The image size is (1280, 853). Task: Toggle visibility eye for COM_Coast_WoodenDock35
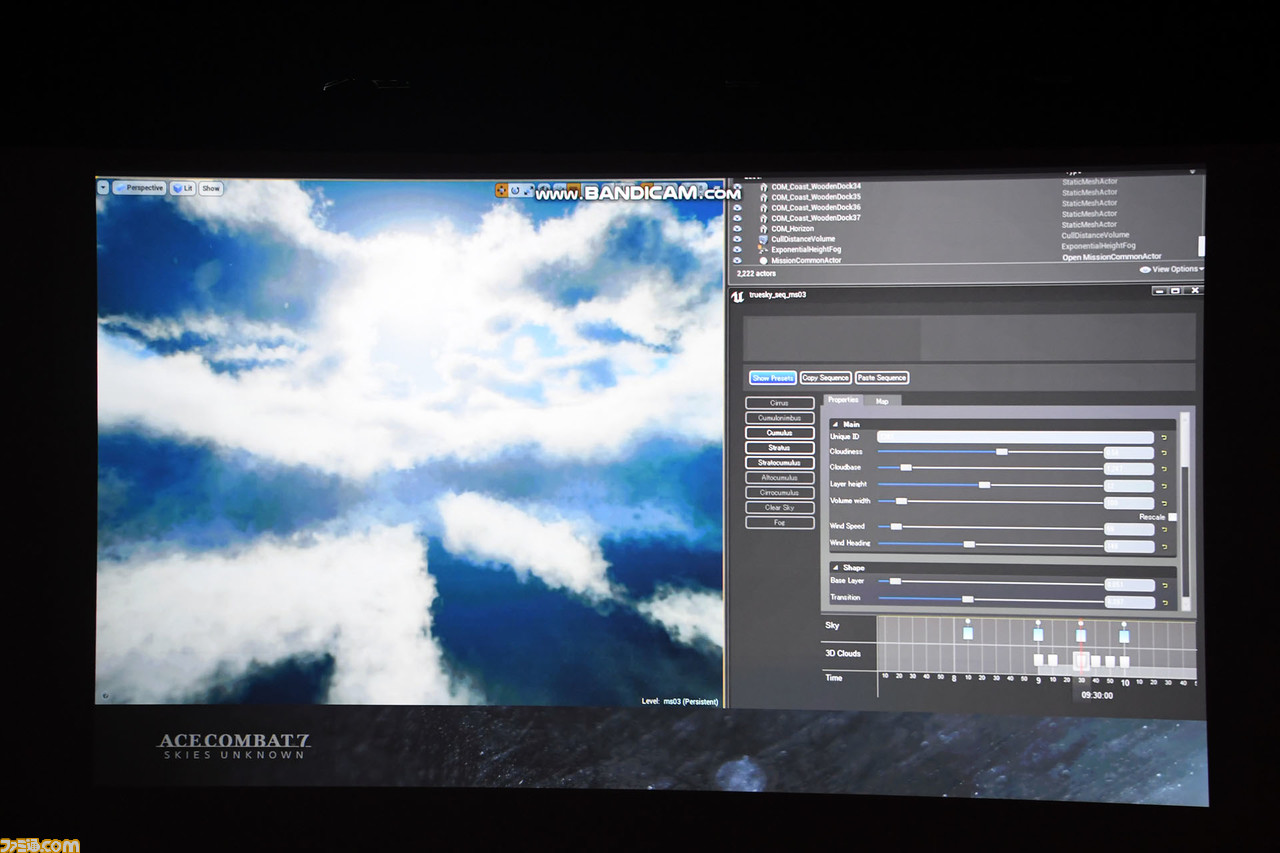pyautogui.click(x=738, y=197)
